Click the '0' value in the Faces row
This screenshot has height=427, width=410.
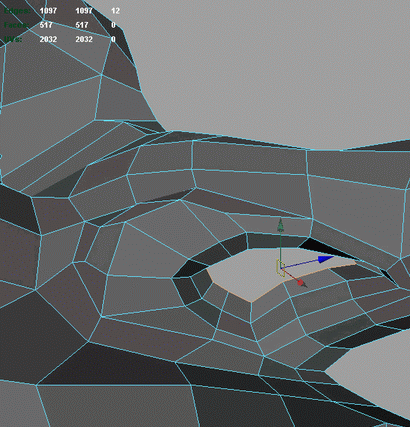pyautogui.click(x=113, y=25)
